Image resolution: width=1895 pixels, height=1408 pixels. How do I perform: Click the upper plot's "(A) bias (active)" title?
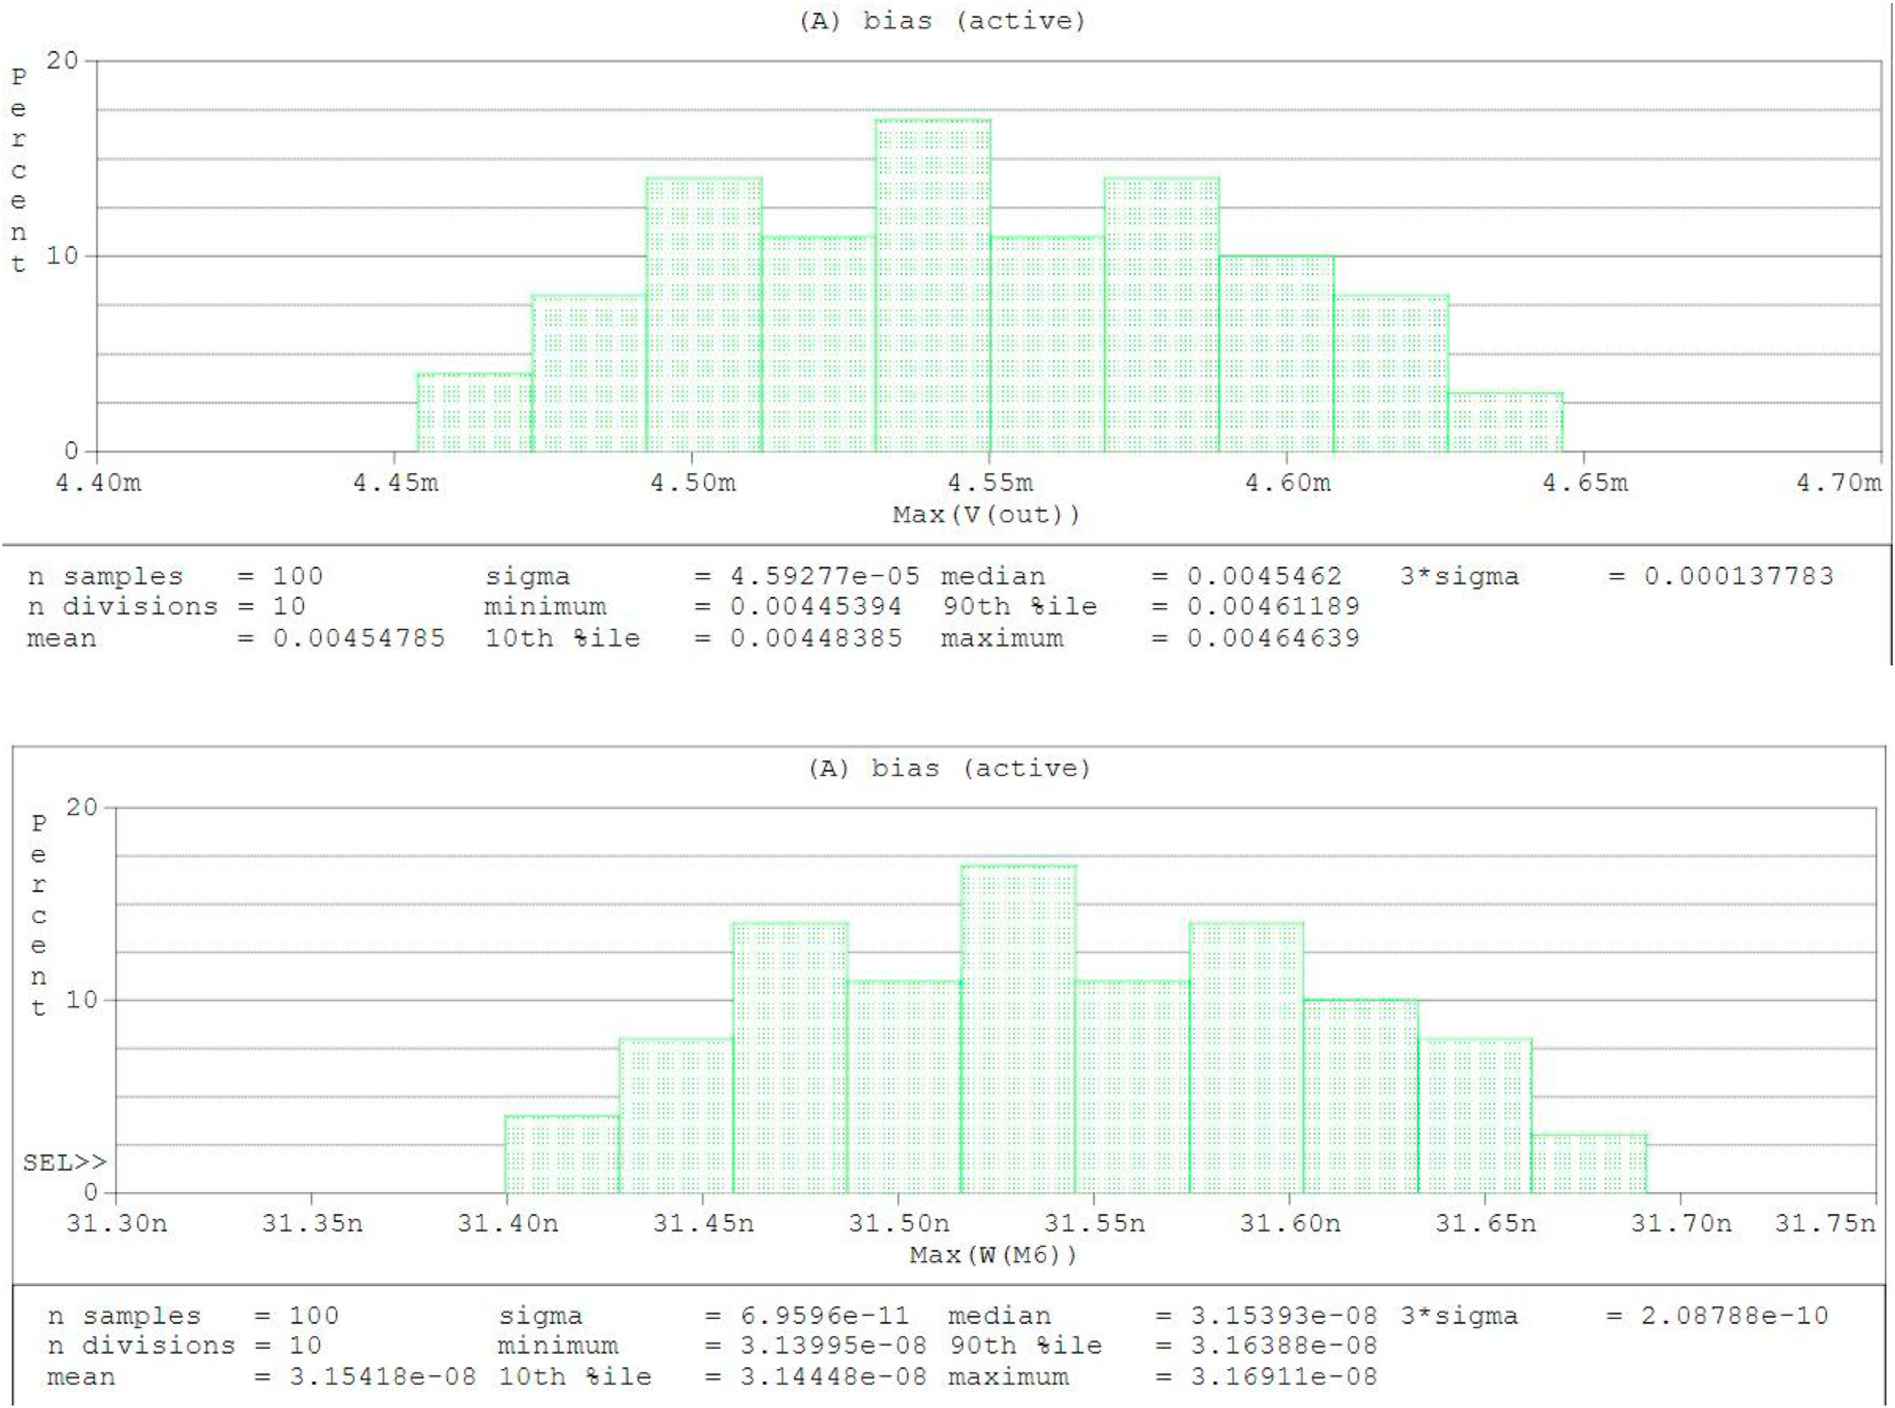(x=942, y=21)
